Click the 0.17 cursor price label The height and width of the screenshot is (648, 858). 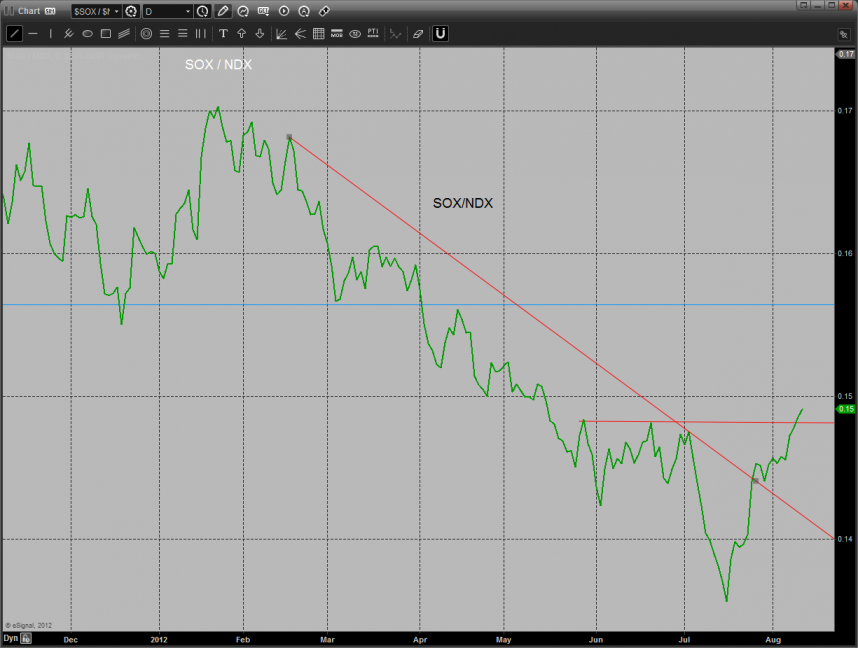(846, 54)
